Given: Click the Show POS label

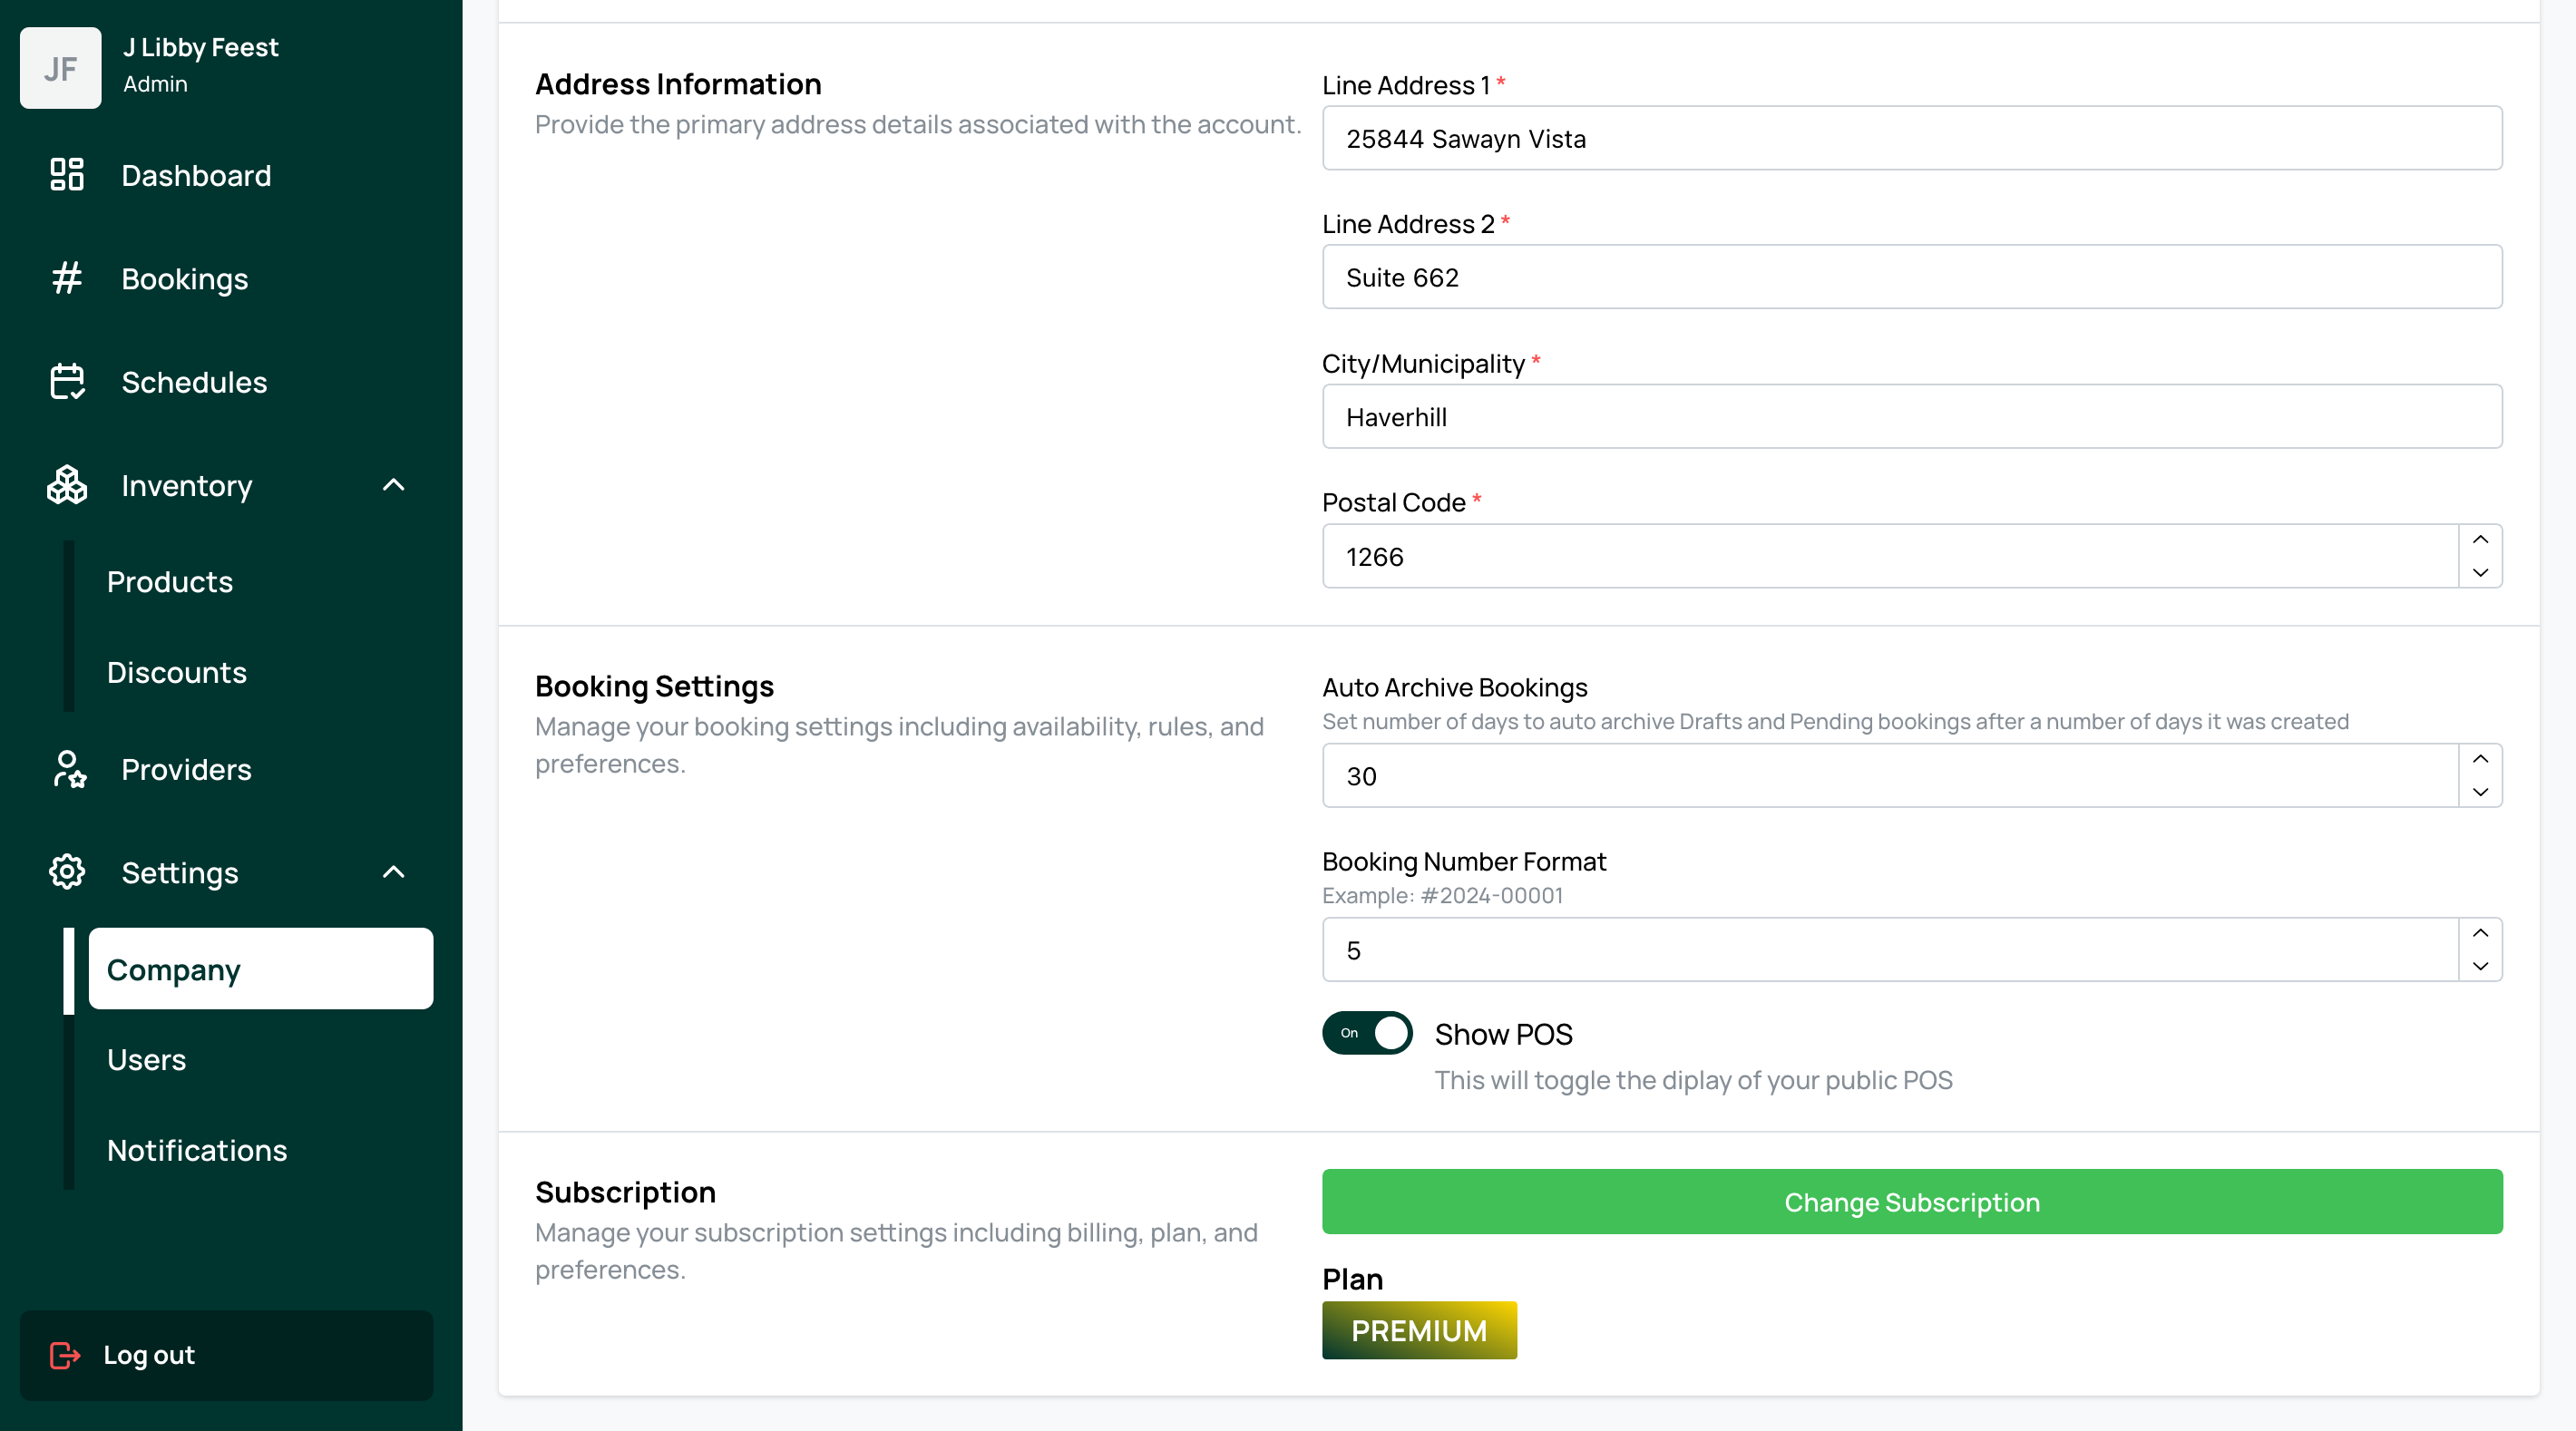Looking at the screenshot, I should pos(1503,1034).
